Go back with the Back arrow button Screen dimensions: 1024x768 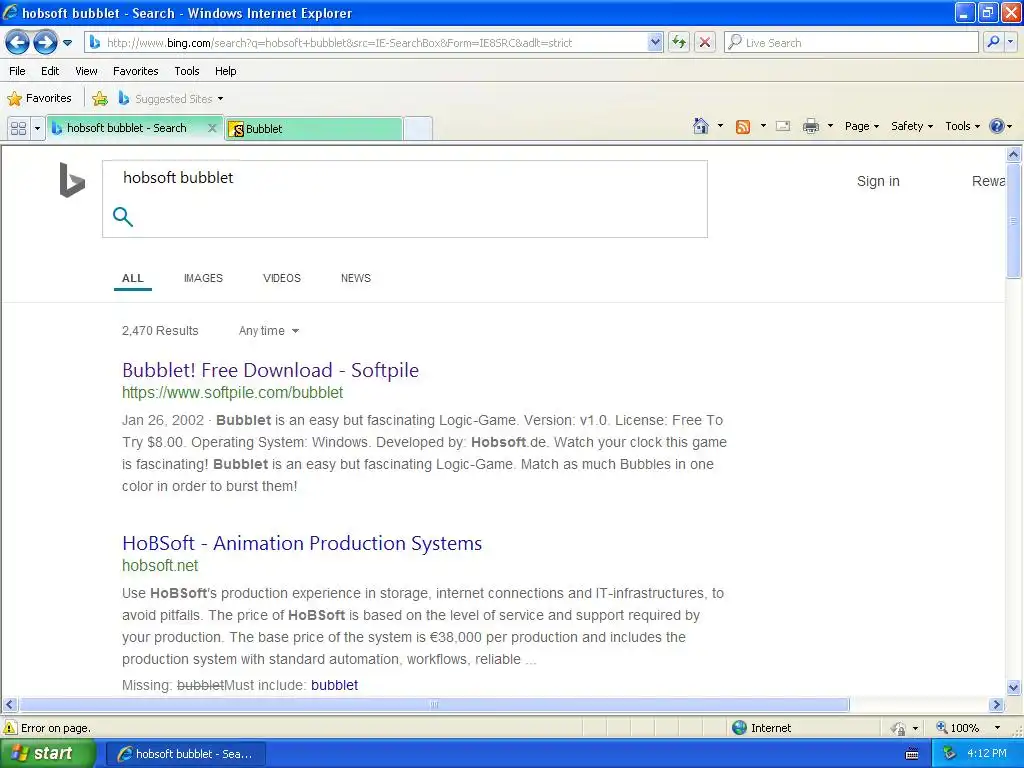pyautogui.click(x=18, y=43)
